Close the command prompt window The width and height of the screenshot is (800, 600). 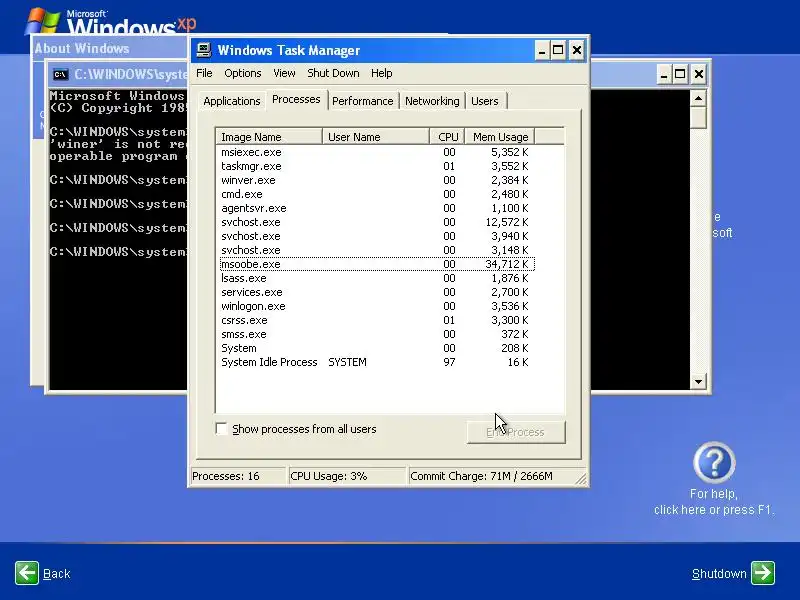[699, 74]
